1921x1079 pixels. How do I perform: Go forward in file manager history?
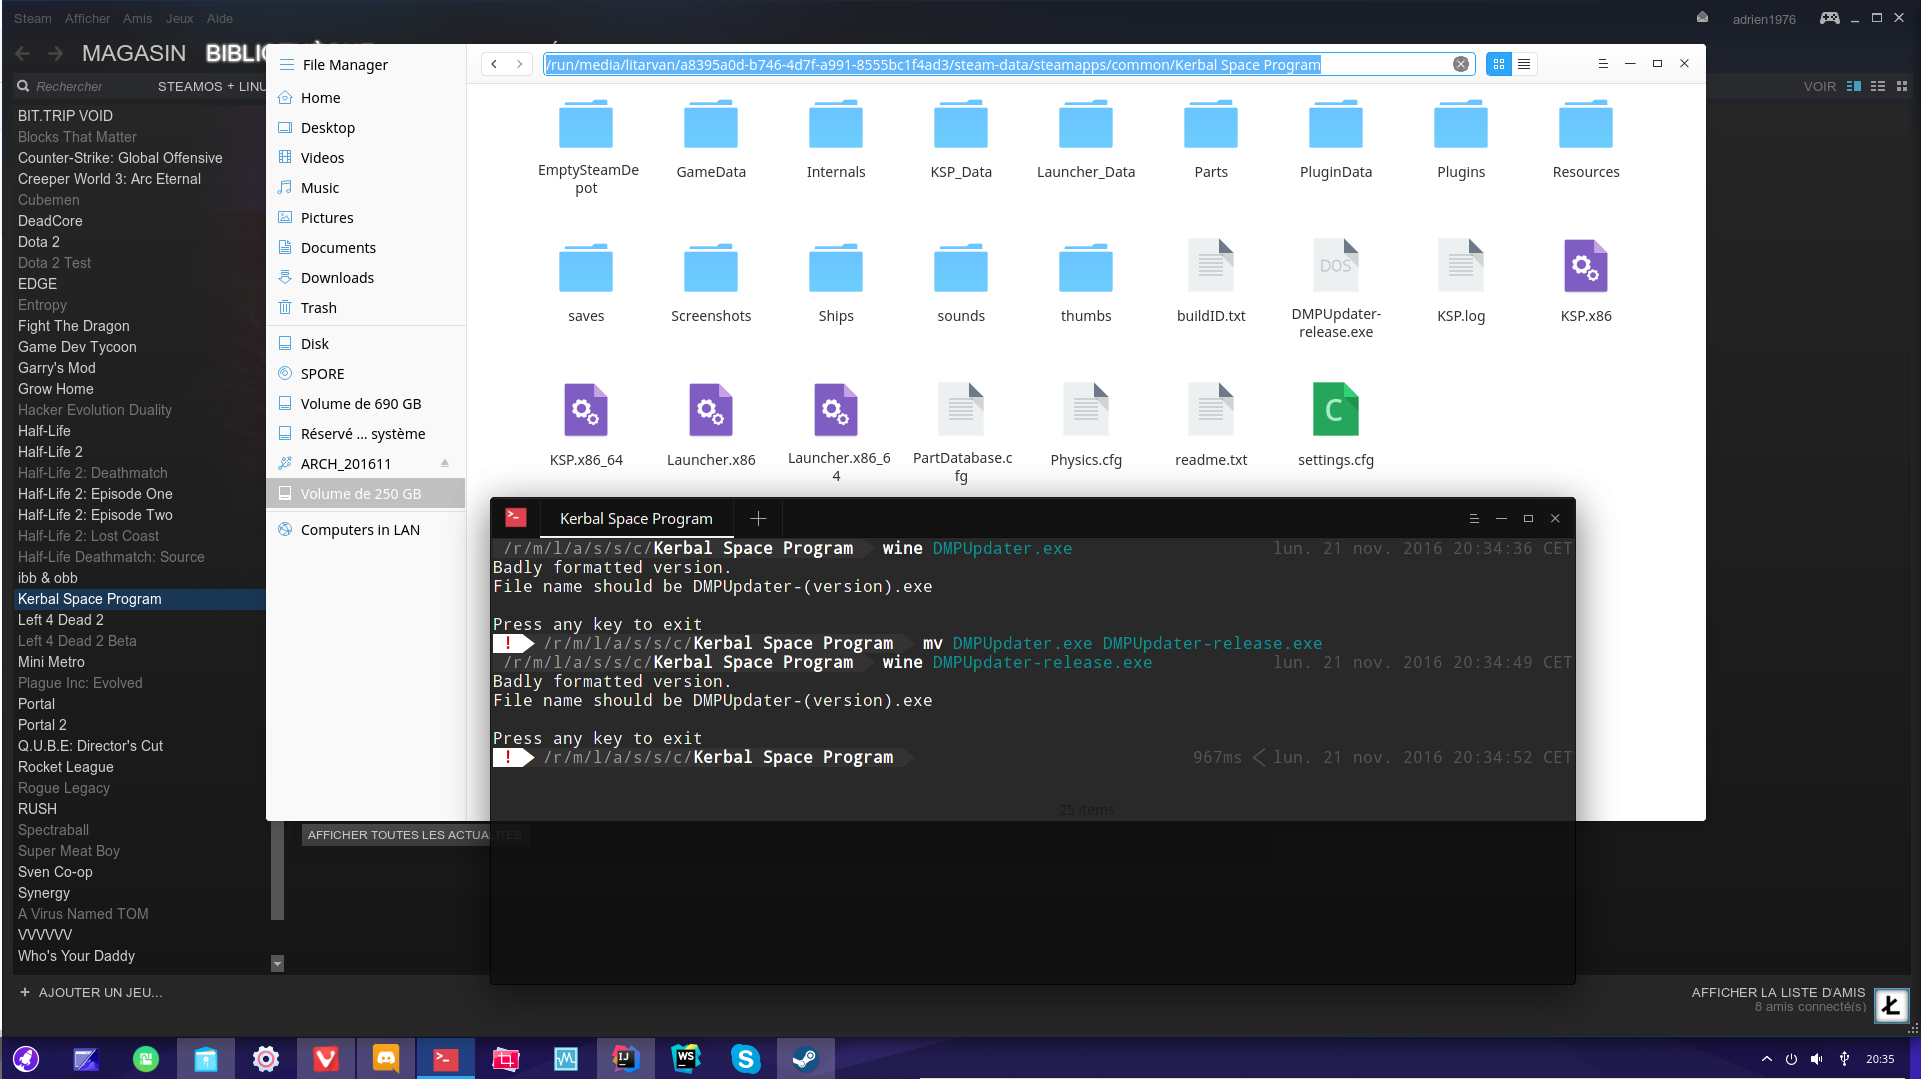click(x=520, y=64)
